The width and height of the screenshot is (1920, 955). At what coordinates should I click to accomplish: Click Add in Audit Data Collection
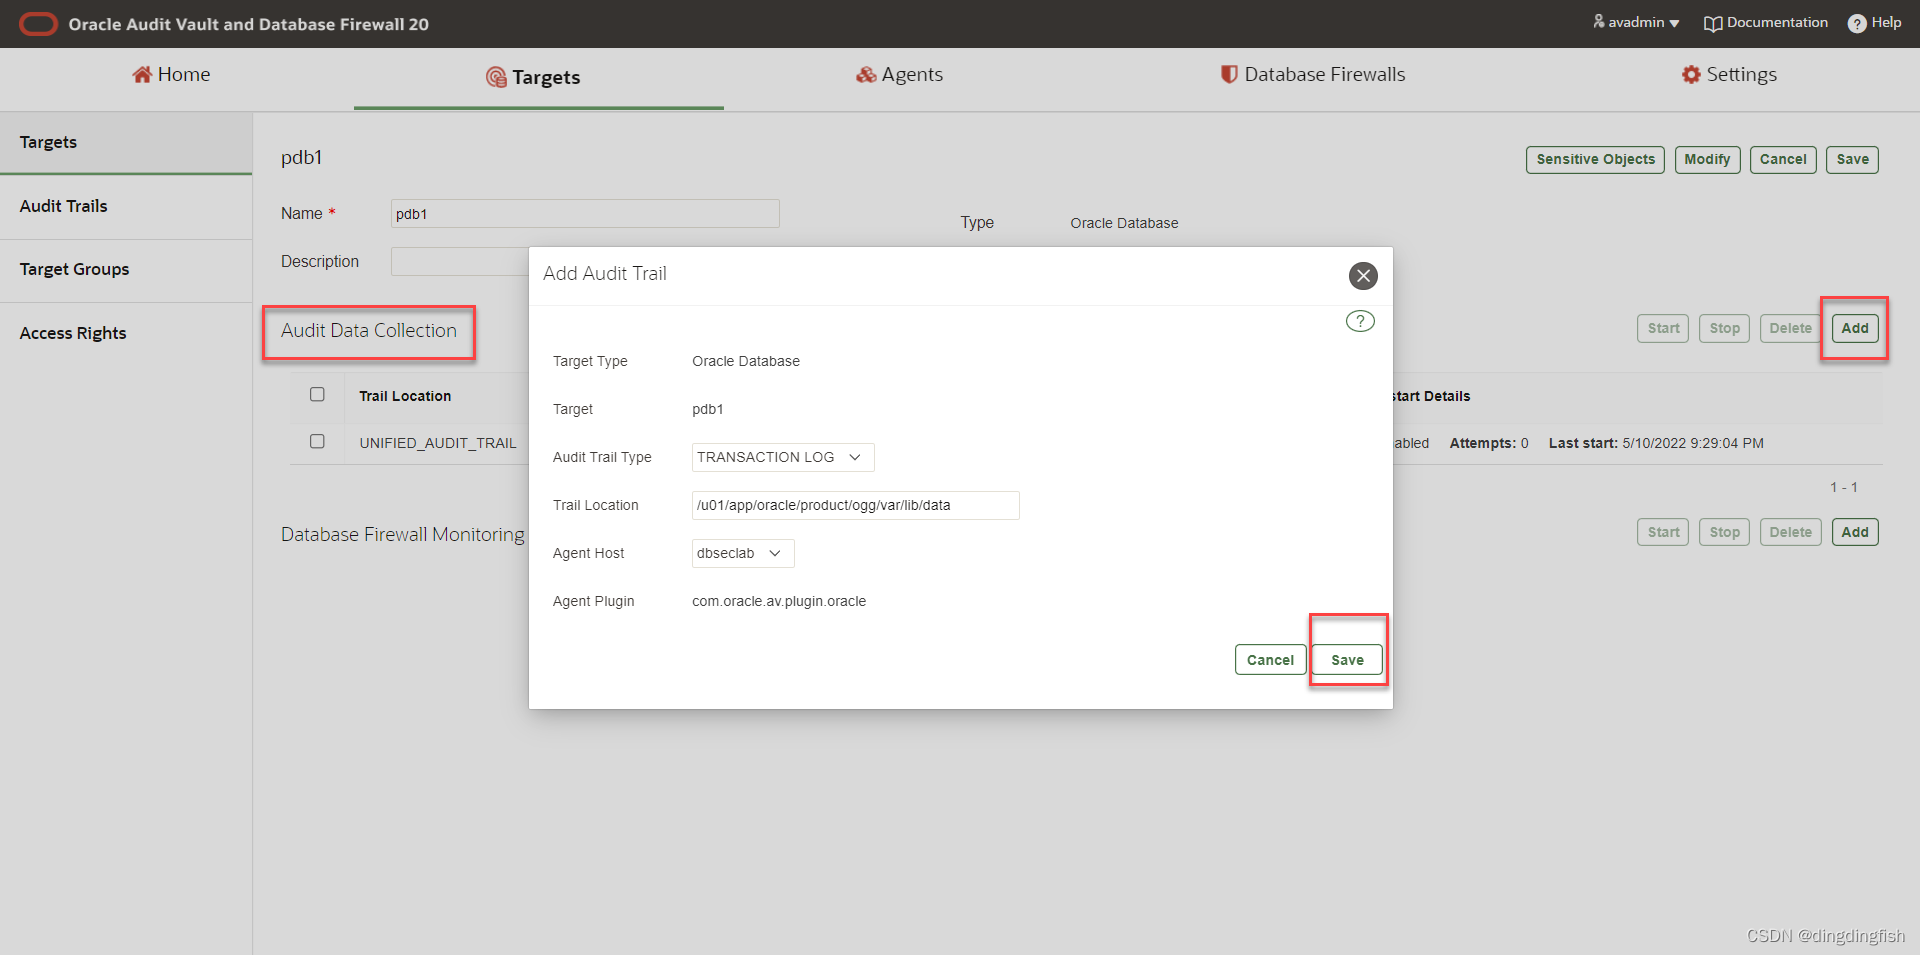1855,328
